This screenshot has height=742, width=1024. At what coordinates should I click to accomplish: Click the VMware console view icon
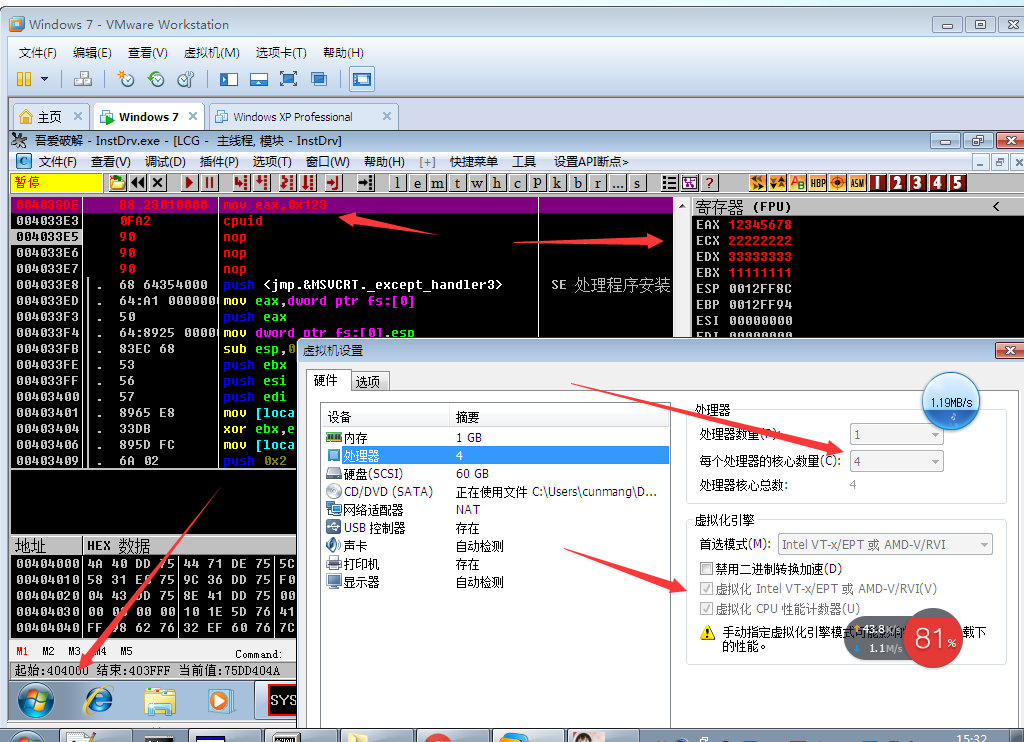point(362,79)
